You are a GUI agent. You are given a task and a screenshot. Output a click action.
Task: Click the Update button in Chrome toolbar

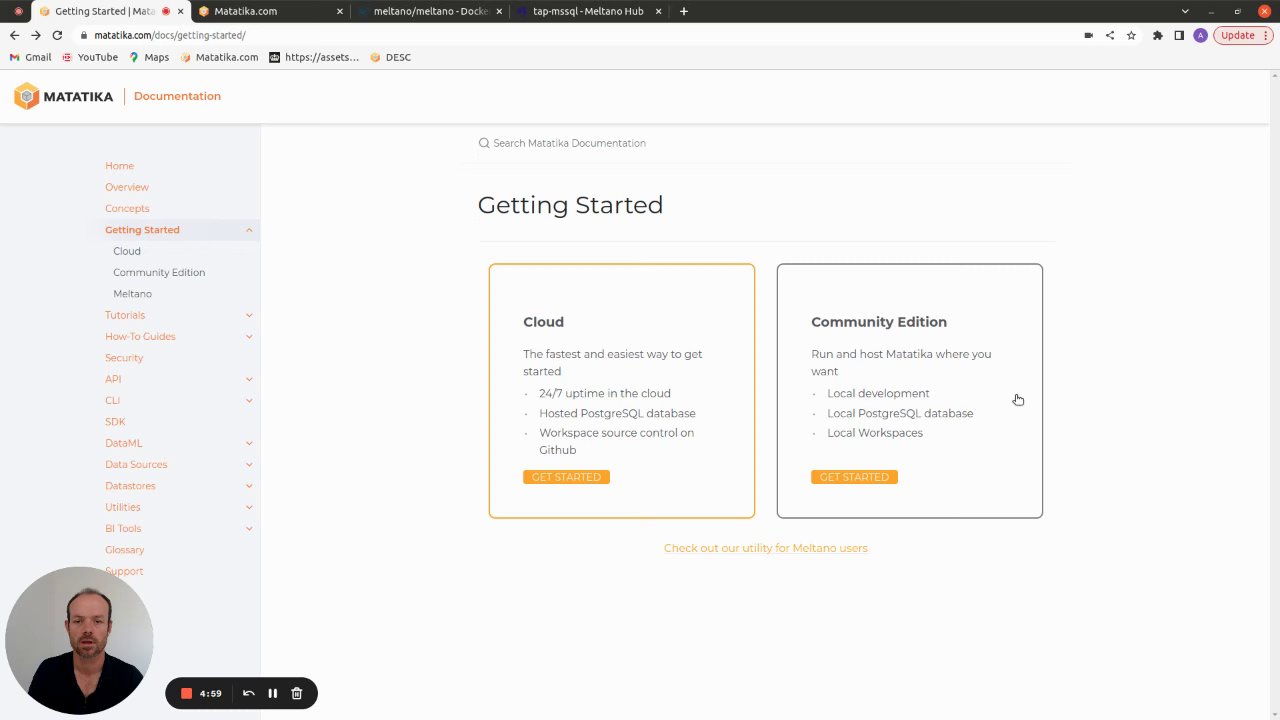(1238, 35)
